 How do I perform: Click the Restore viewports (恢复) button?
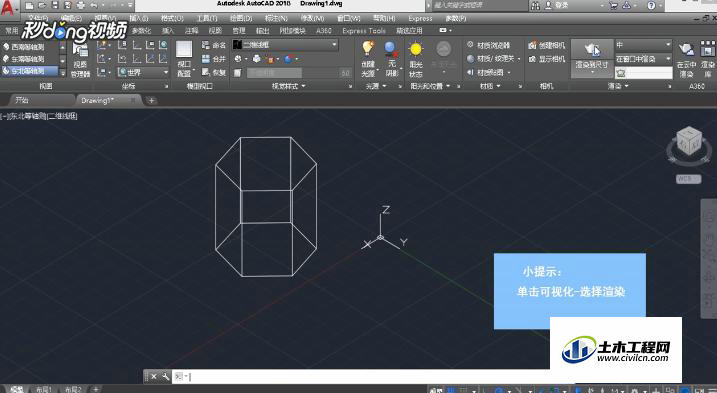[214, 72]
